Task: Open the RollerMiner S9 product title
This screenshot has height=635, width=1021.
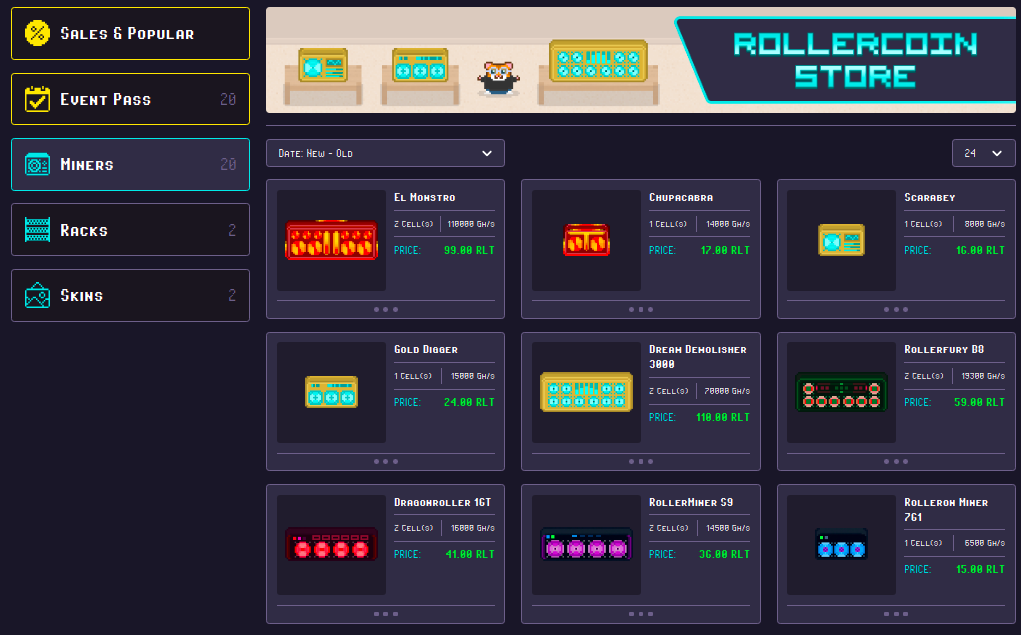Action: 691,502
